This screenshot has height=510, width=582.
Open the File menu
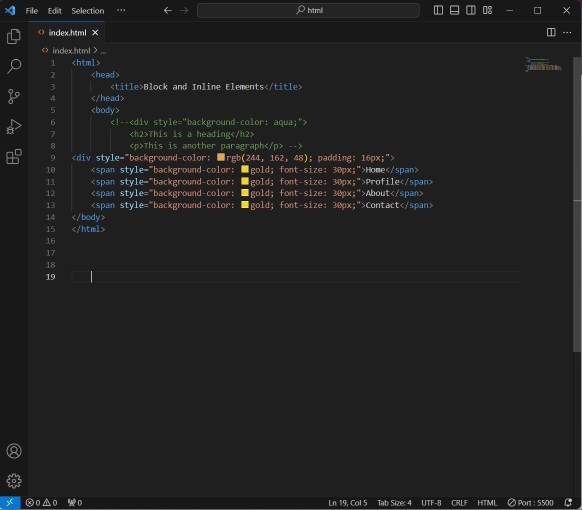pyautogui.click(x=32, y=11)
